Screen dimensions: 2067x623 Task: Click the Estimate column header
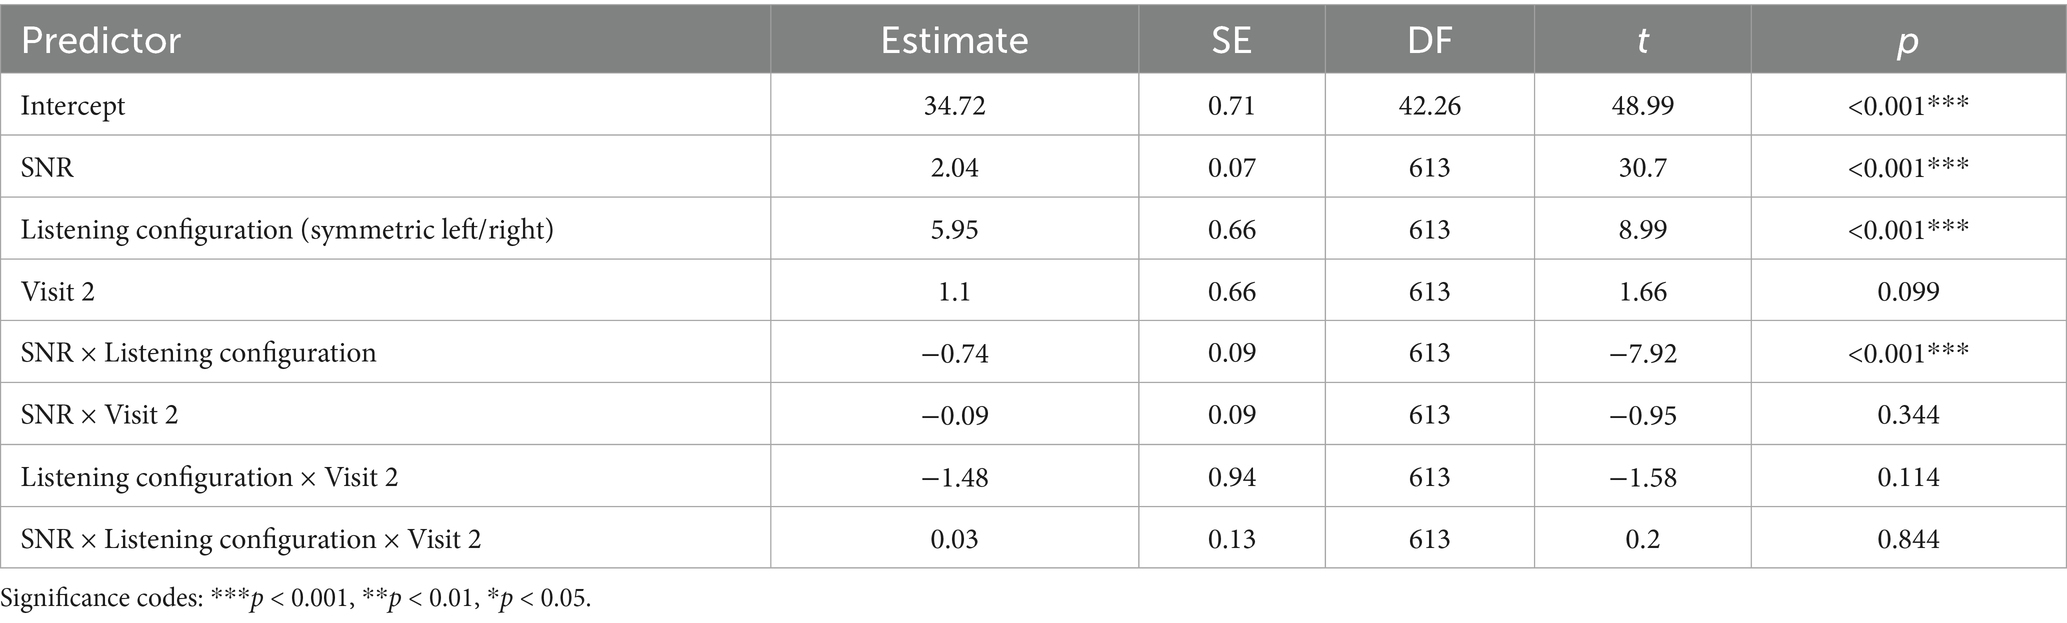[x=954, y=41]
